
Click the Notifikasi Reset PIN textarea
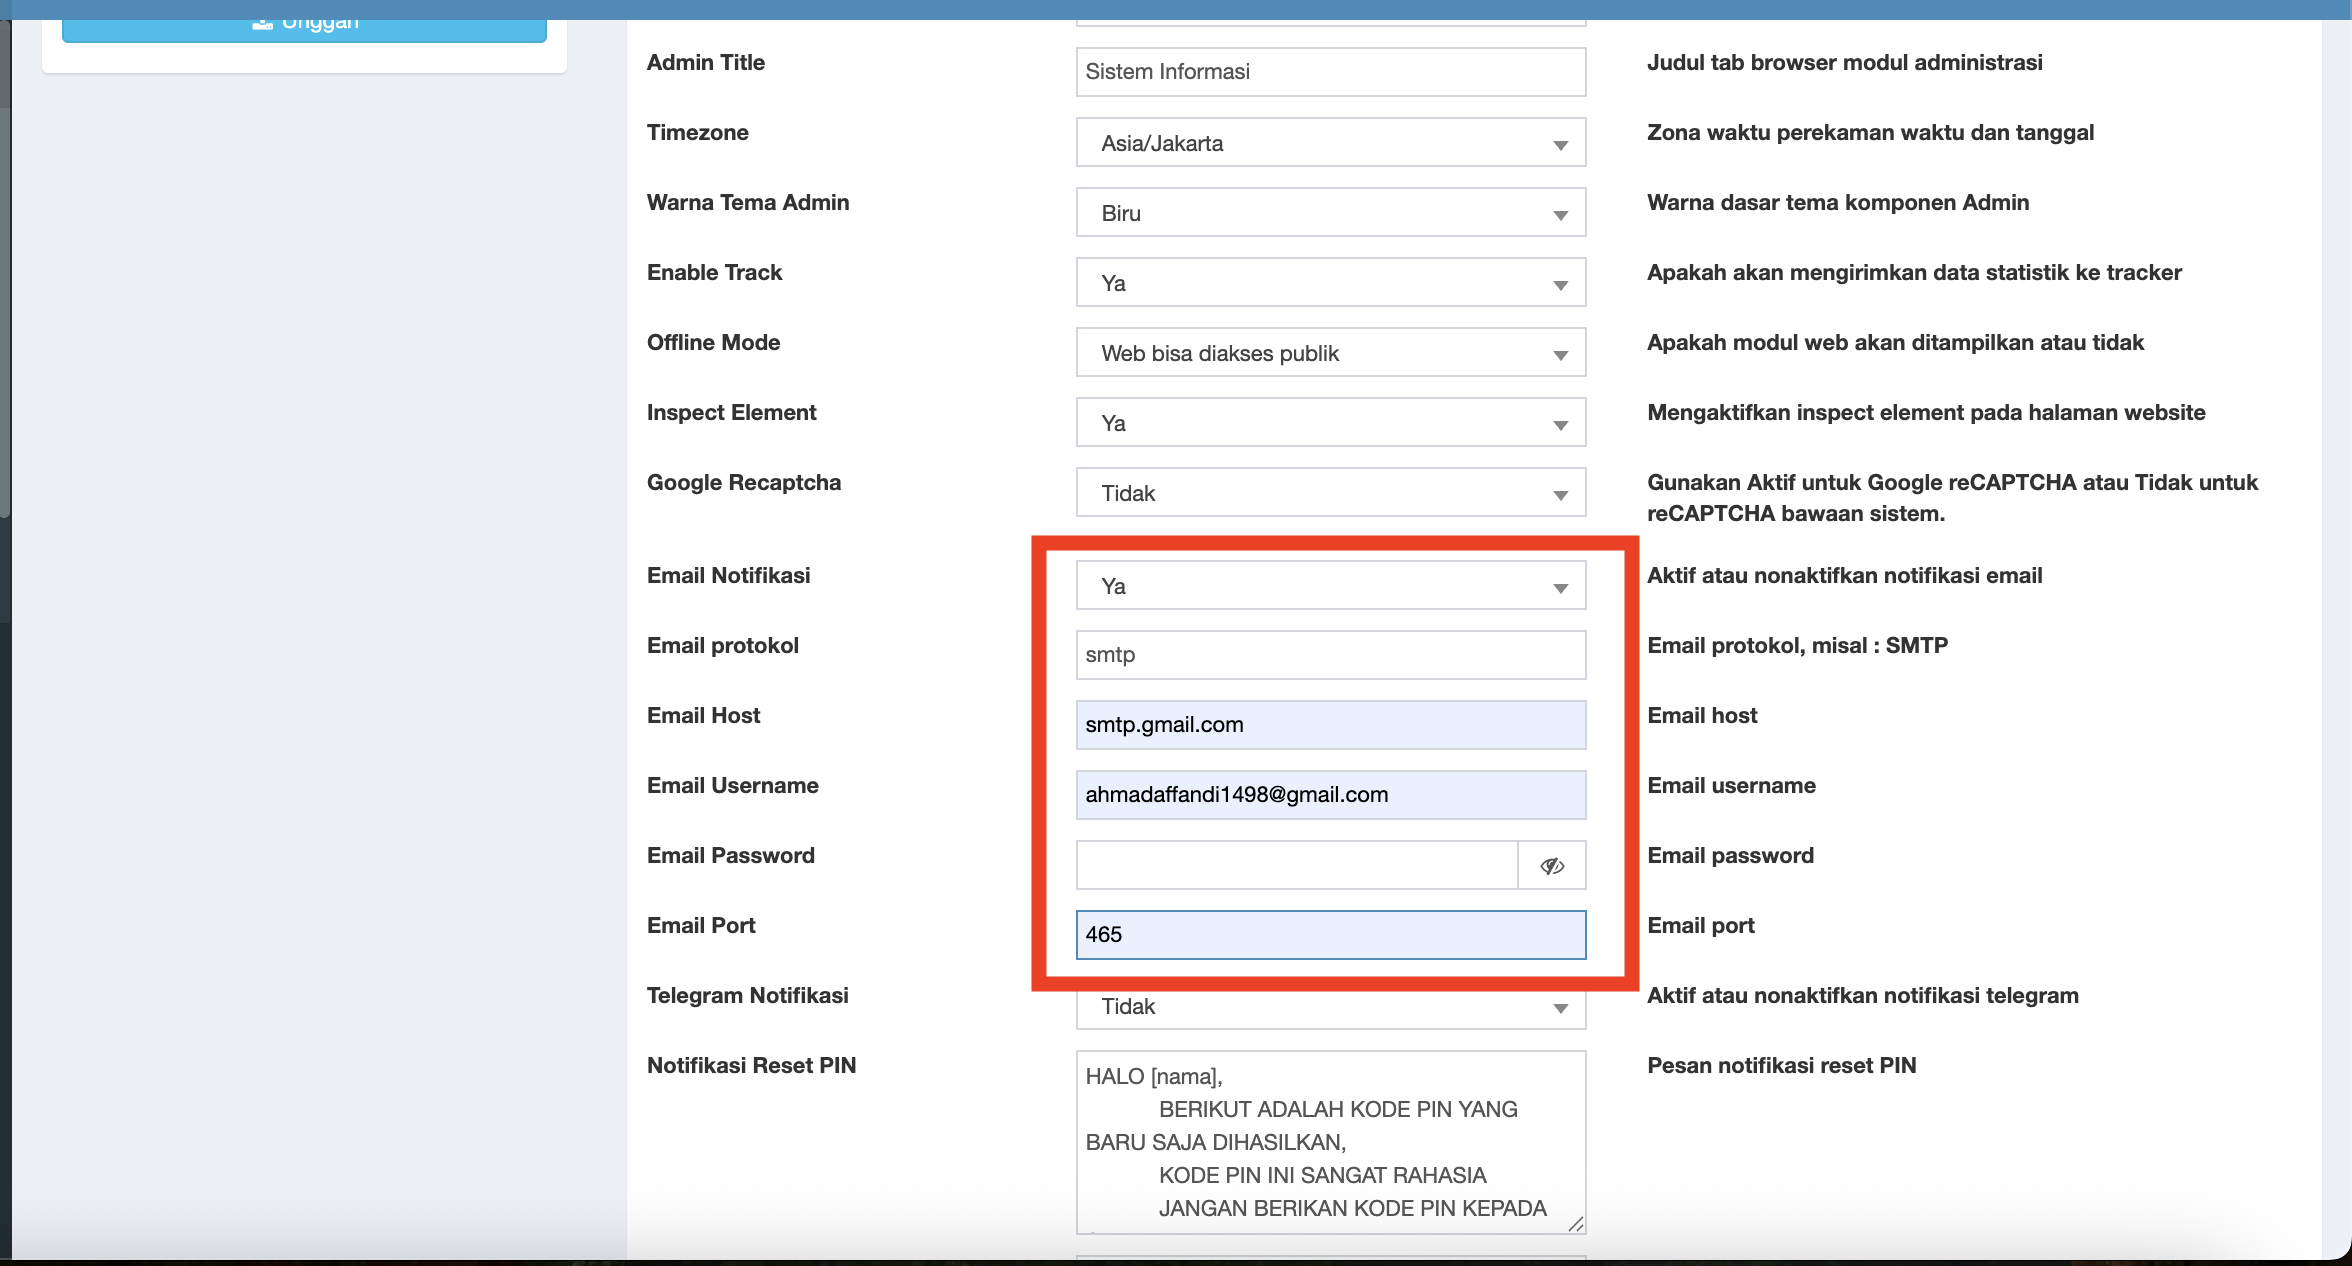pyautogui.click(x=1329, y=1141)
